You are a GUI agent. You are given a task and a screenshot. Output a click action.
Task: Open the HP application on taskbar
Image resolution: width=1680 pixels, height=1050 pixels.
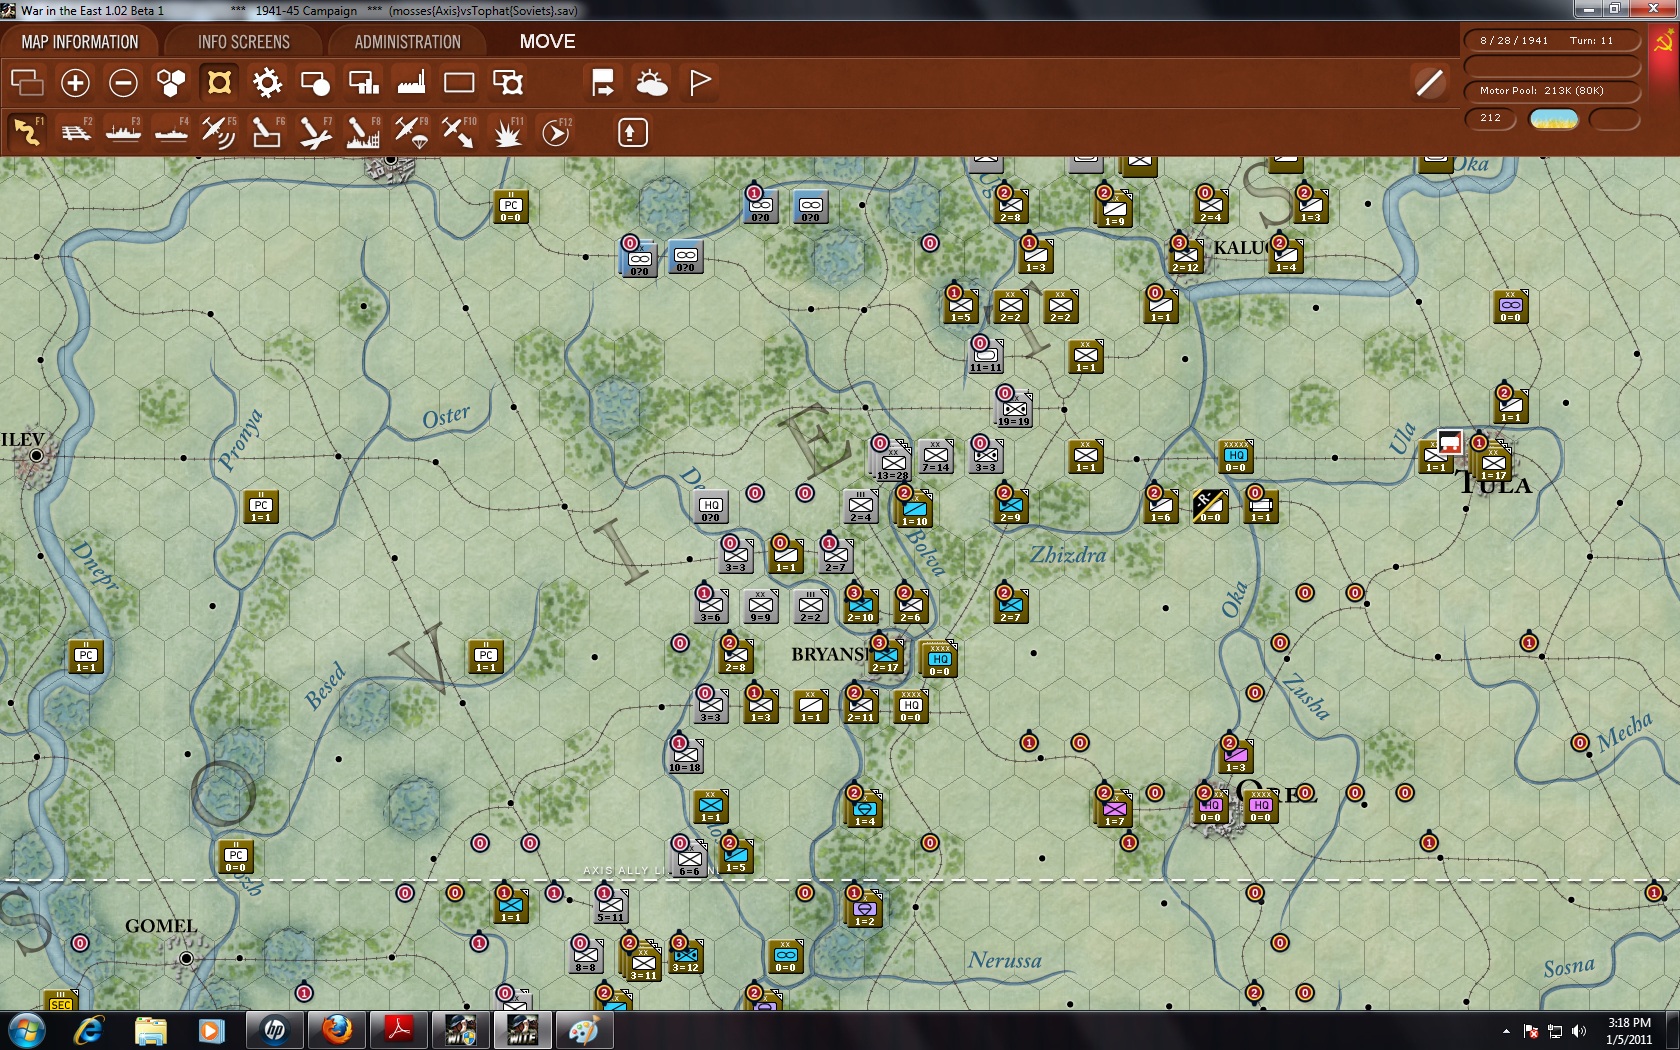tap(275, 1030)
